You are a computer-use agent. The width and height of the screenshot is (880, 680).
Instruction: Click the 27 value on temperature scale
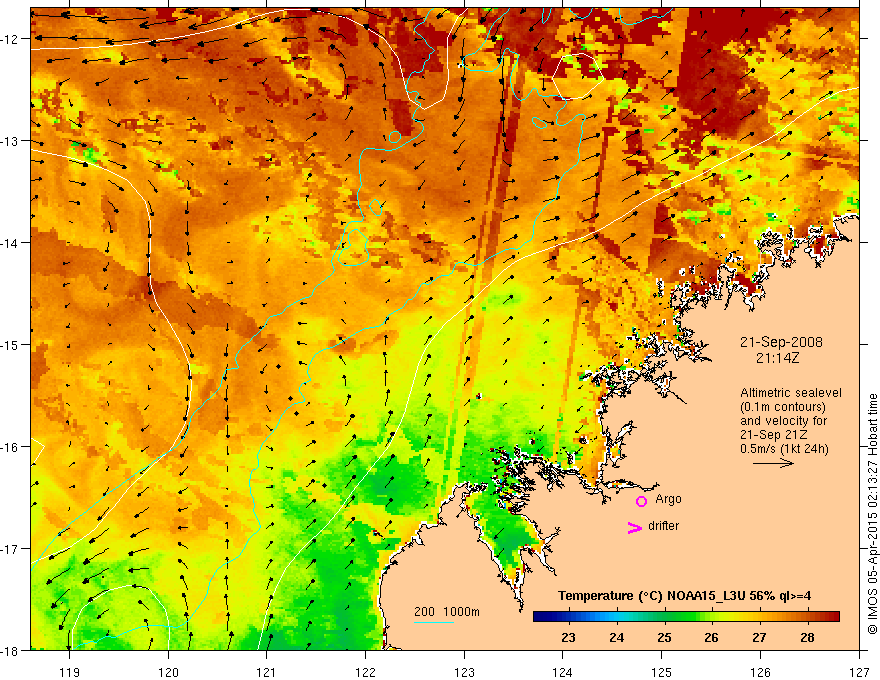[x=759, y=638]
